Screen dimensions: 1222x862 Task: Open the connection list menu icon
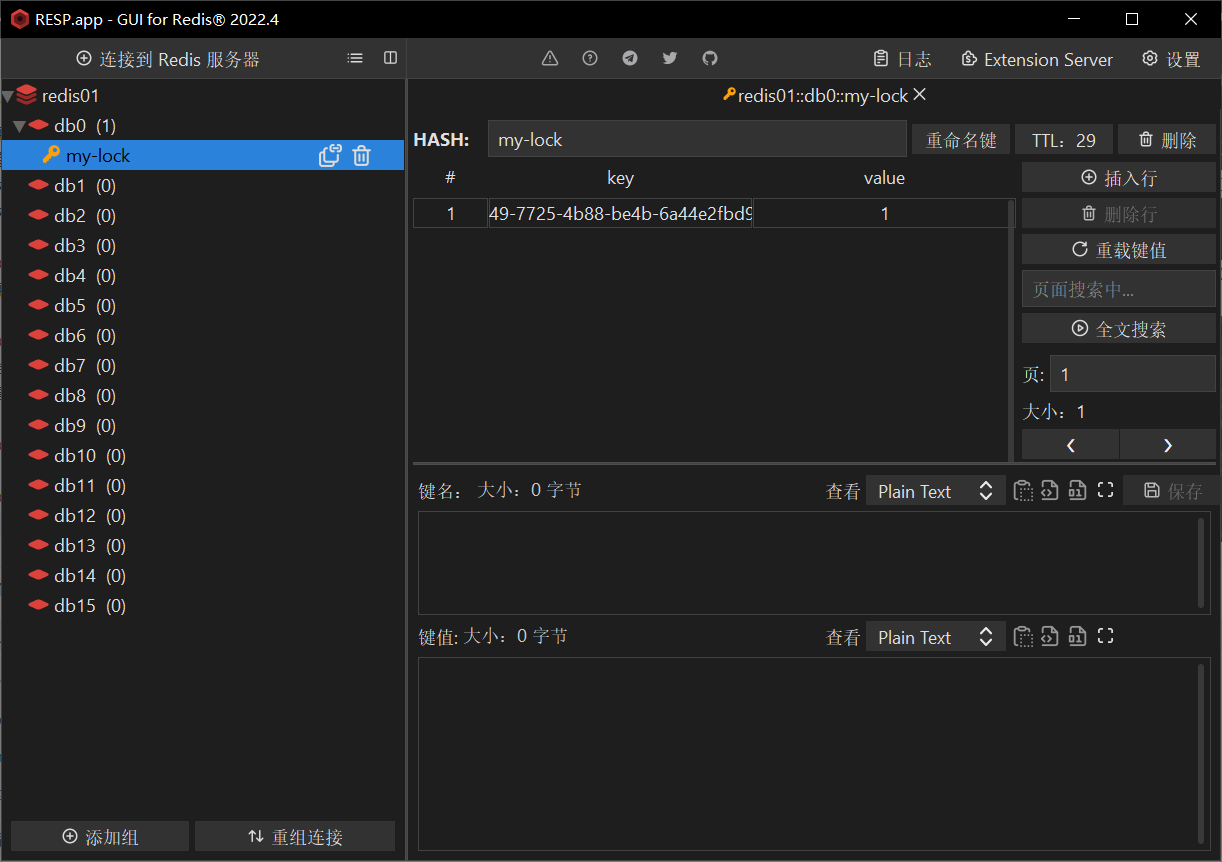click(x=355, y=59)
